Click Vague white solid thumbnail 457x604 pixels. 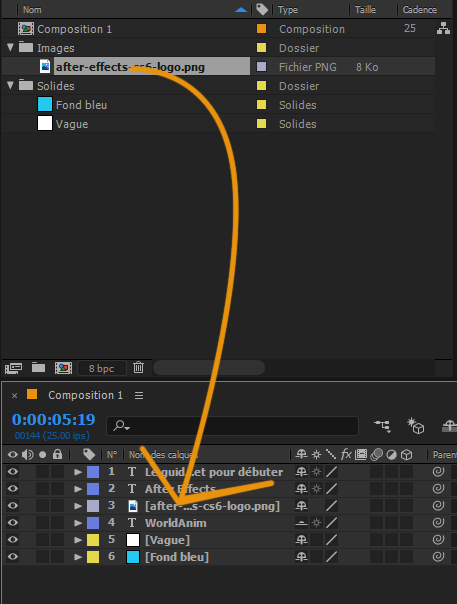45,123
